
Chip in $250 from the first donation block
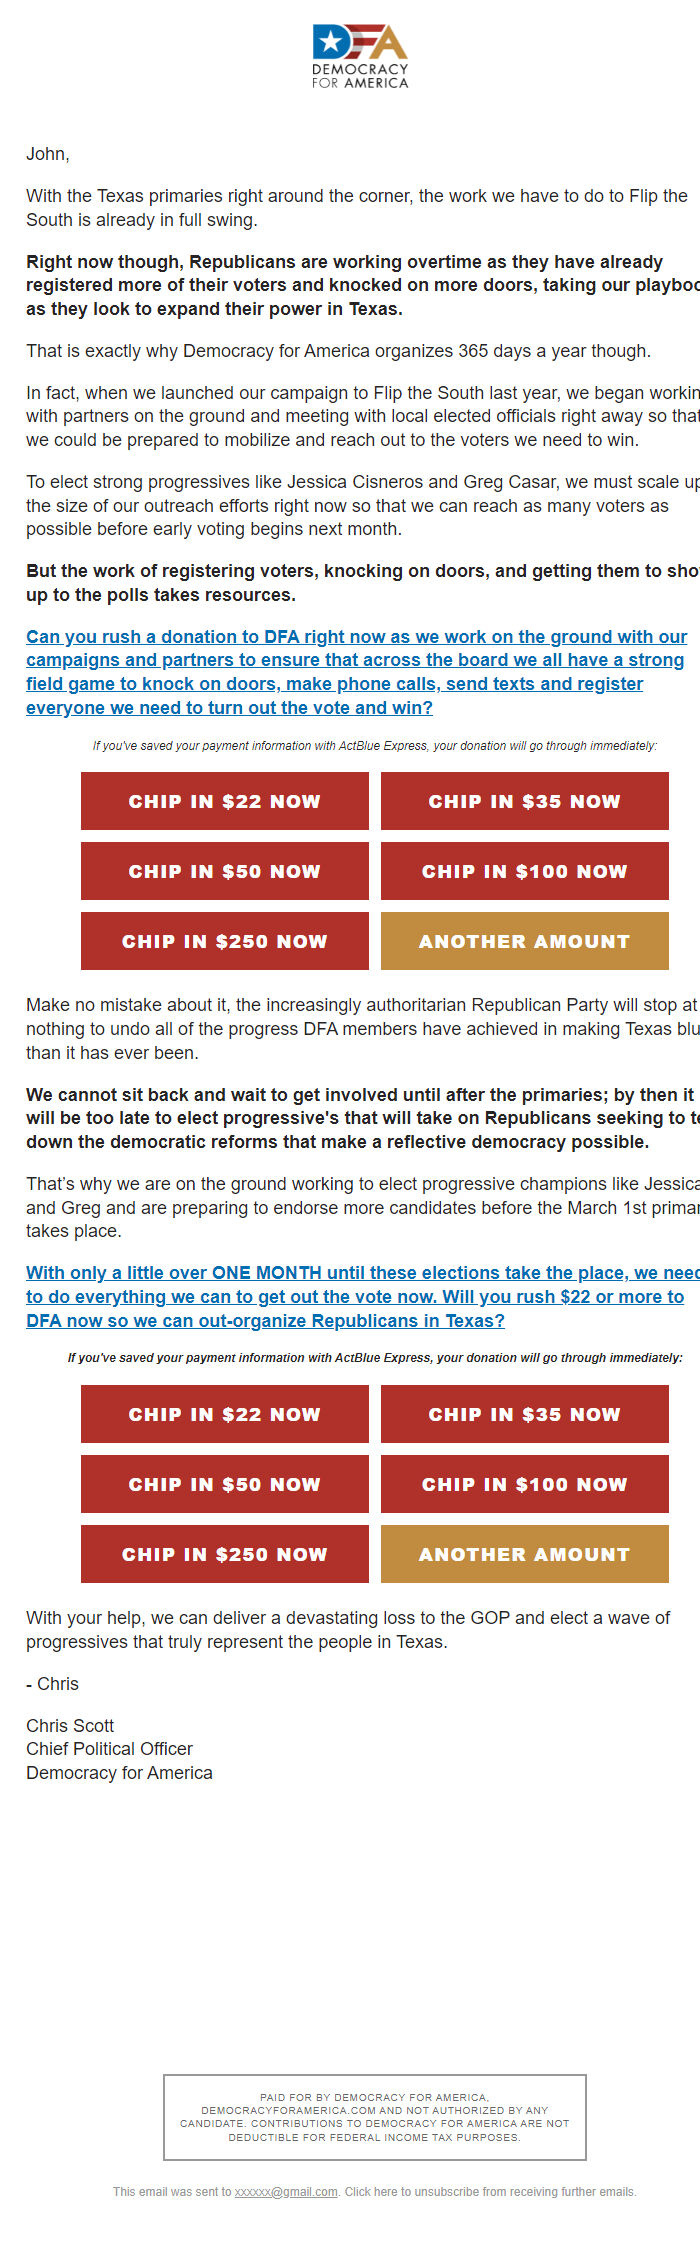(224, 941)
